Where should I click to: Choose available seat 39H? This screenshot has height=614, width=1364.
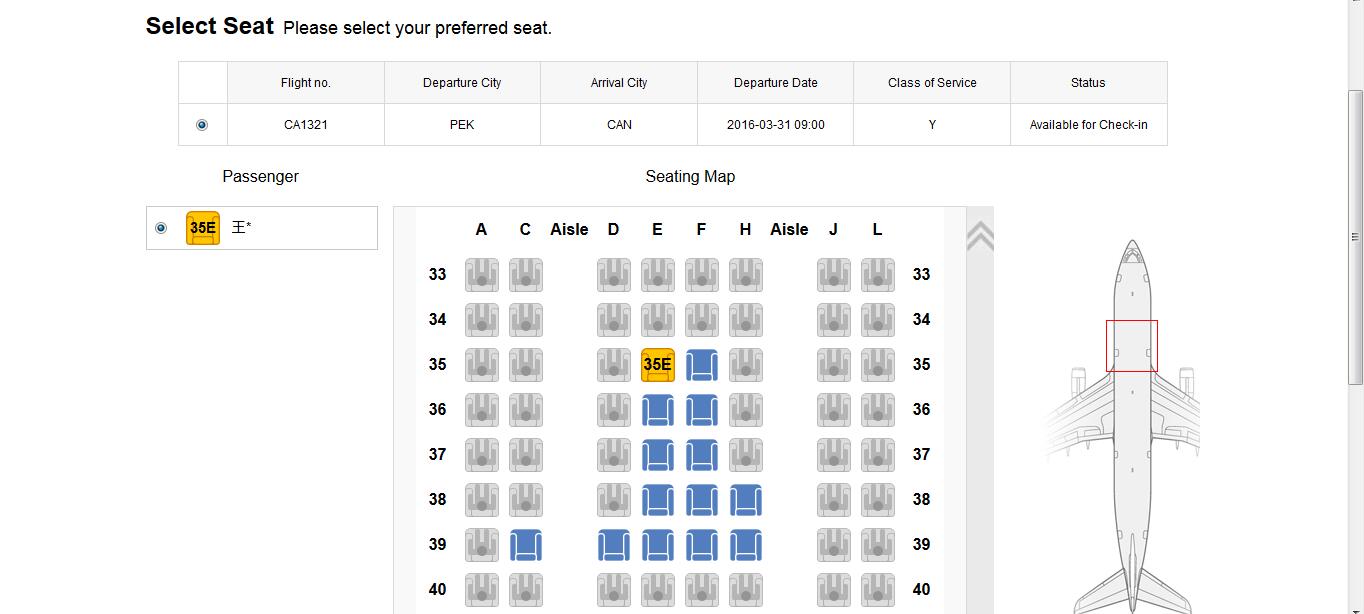(x=746, y=545)
